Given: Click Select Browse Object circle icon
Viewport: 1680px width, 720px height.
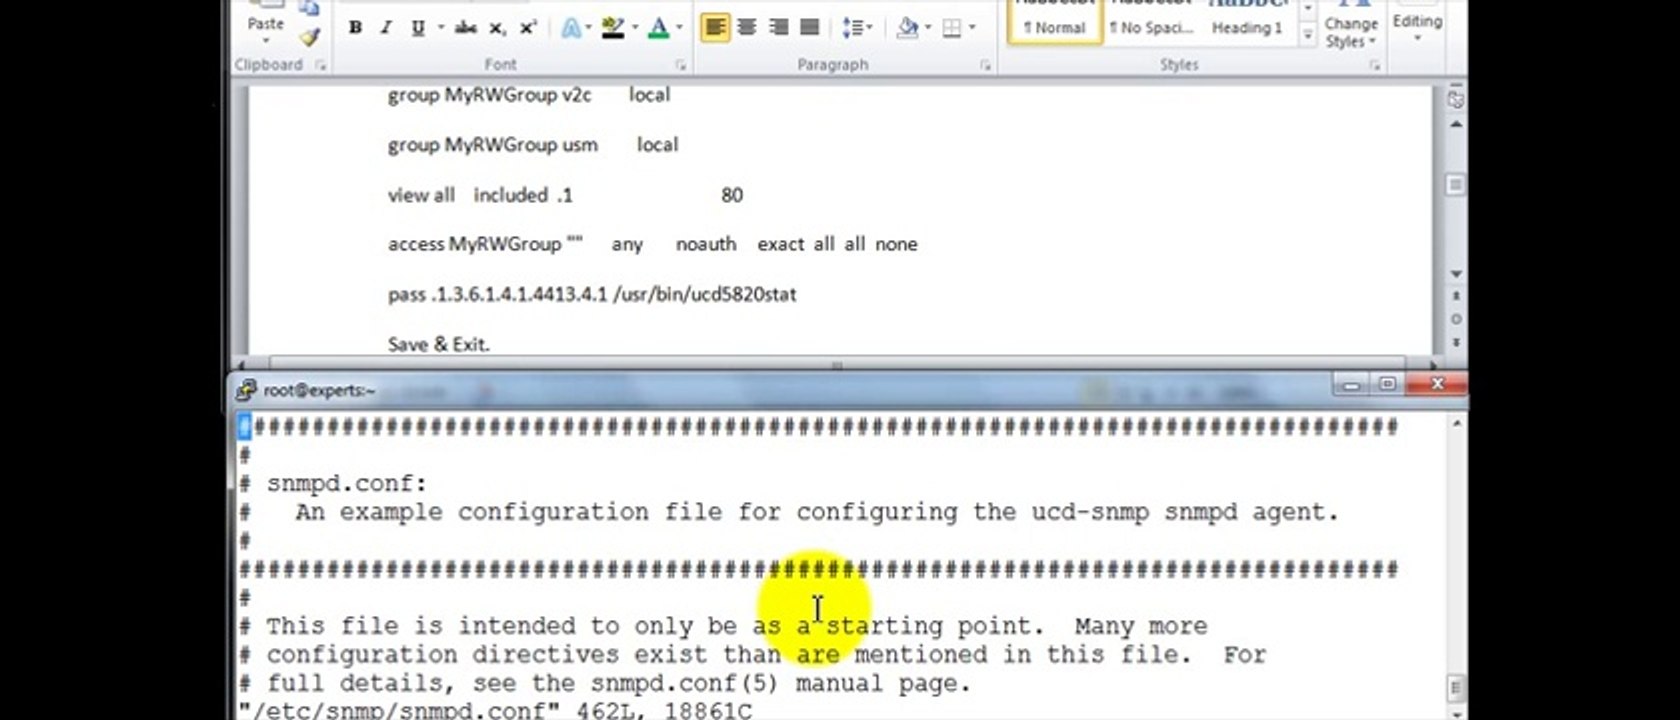Looking at the screenshot, I should click(1456, 319).
